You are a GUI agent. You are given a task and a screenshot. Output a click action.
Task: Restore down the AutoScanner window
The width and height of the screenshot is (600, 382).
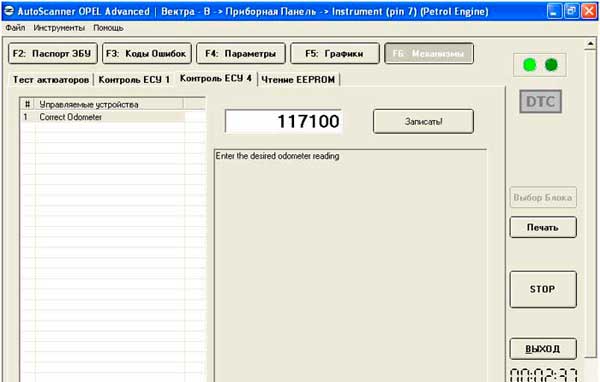pos(571,11)
